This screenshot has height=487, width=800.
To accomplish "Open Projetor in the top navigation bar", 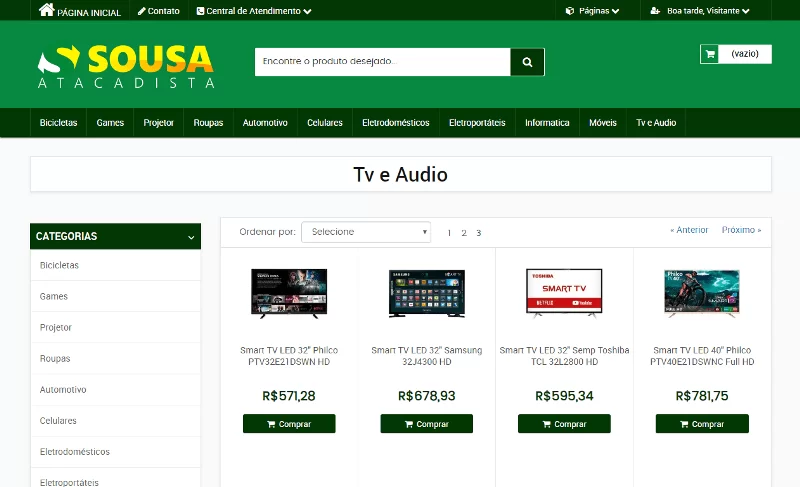I will [x=159, y=123].
